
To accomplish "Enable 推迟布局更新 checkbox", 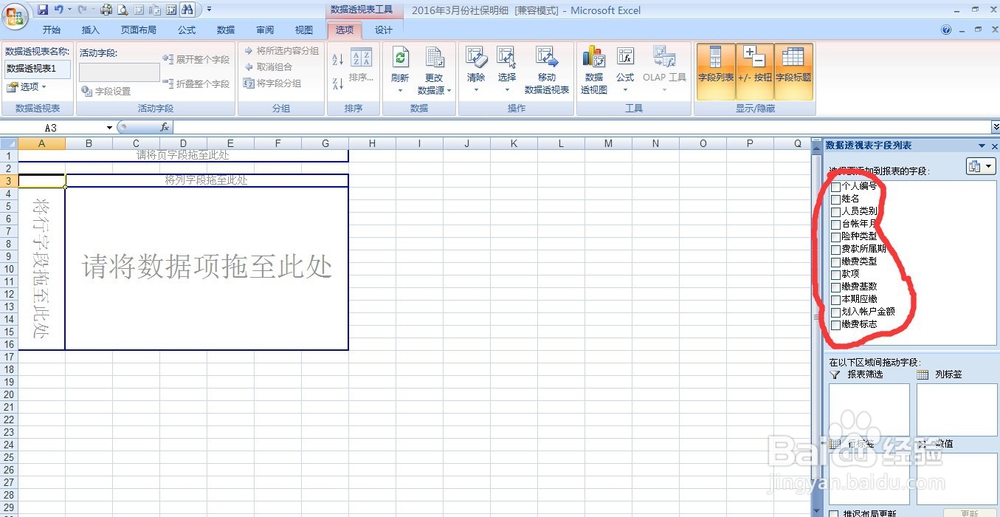I will coord(834,513).
